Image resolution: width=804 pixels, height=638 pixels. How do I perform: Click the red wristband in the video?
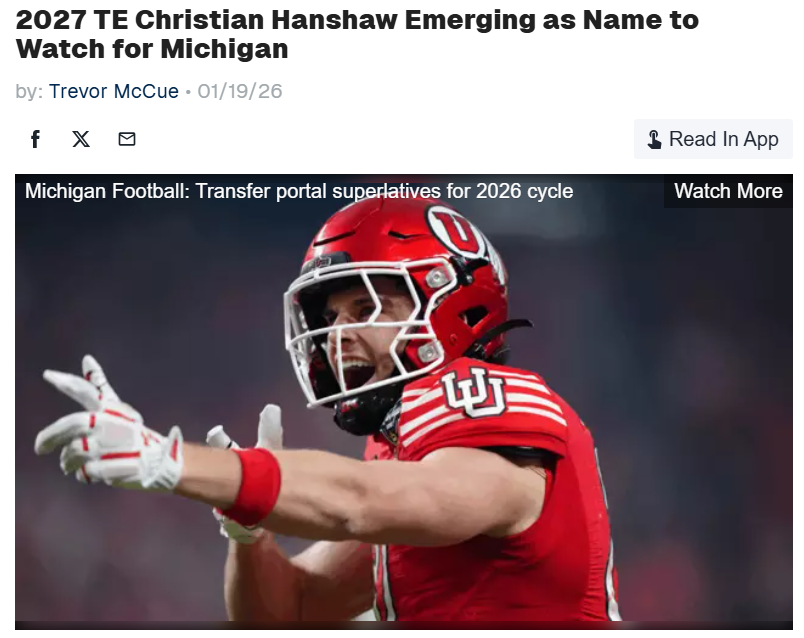click(x=254, y=486)
